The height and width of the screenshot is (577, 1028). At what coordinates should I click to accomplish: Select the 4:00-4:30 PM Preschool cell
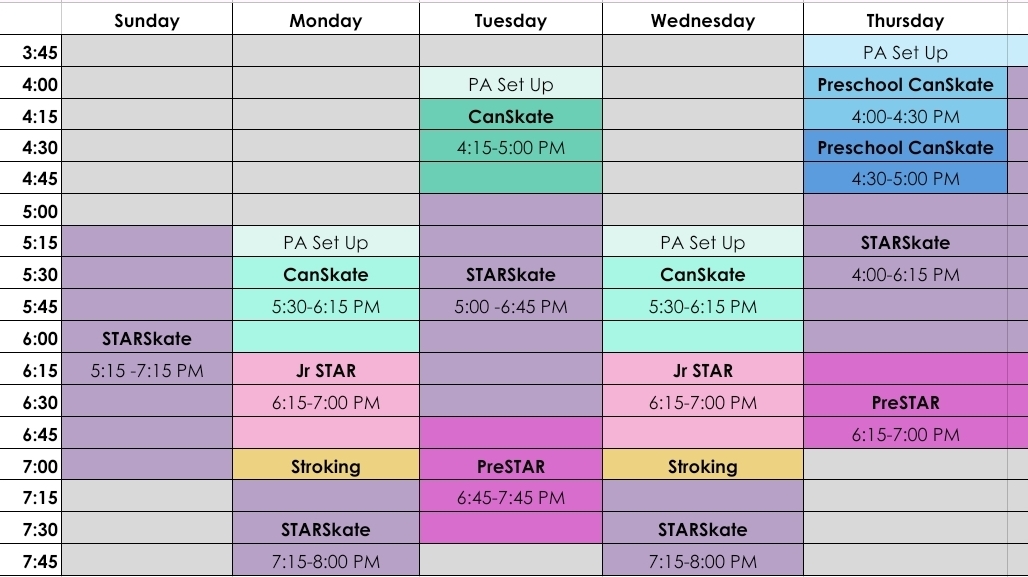905,116
